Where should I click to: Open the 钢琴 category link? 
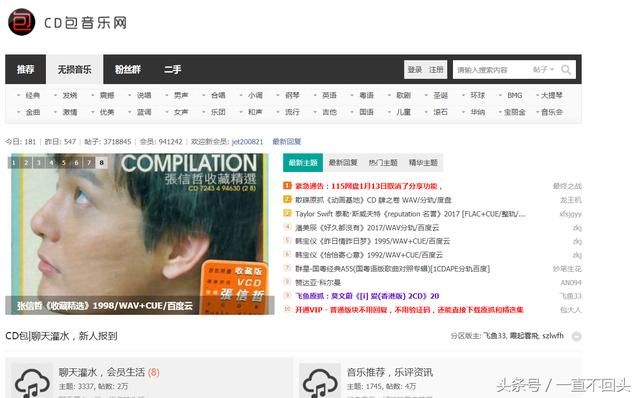point(292,96)
